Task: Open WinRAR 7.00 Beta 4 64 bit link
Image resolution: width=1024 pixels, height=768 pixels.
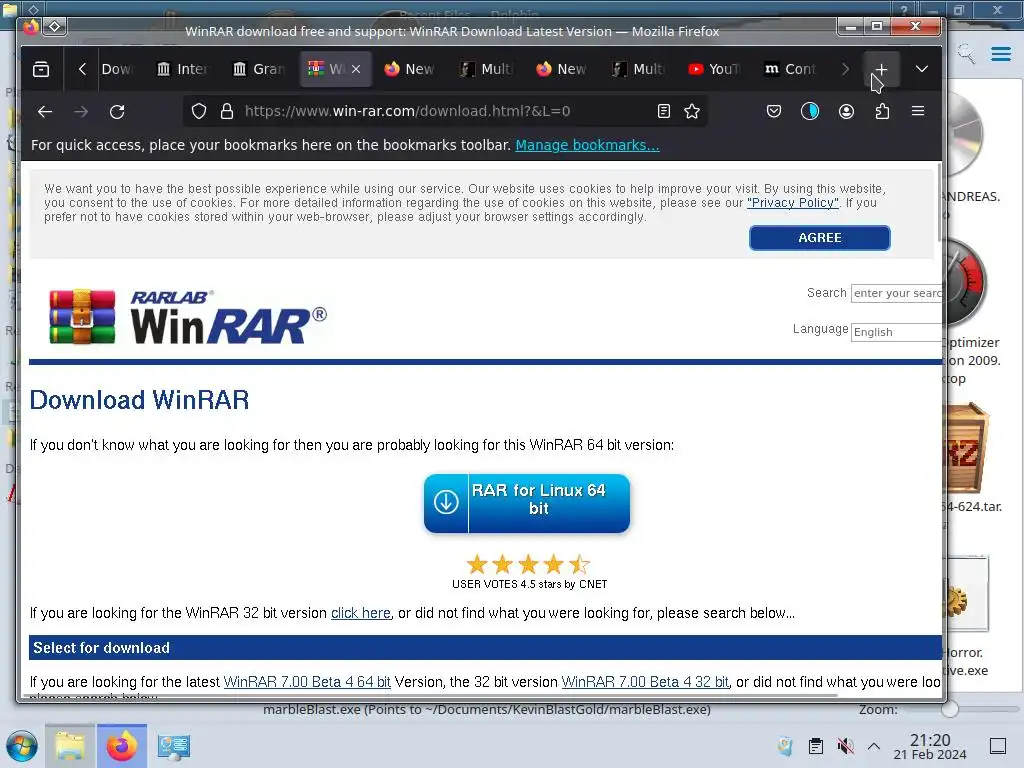Action: (x=307, y=682)
